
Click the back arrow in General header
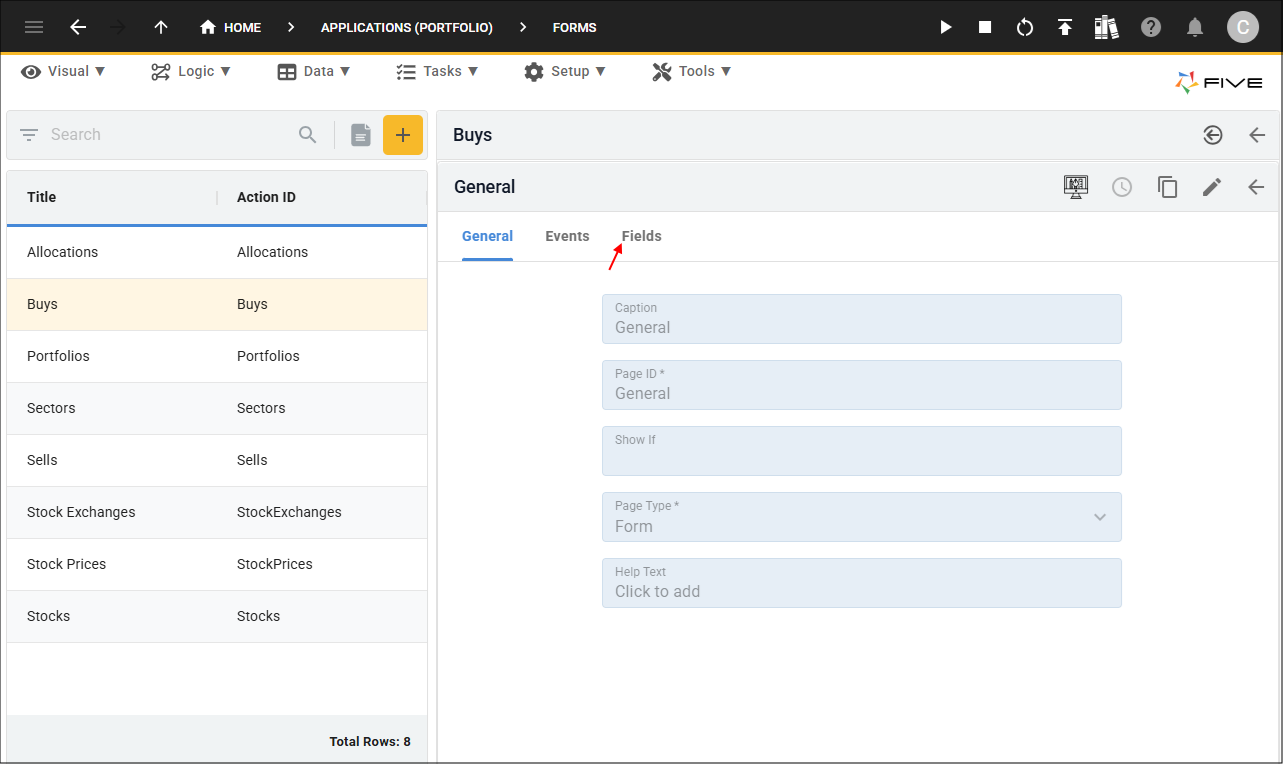1256,187
